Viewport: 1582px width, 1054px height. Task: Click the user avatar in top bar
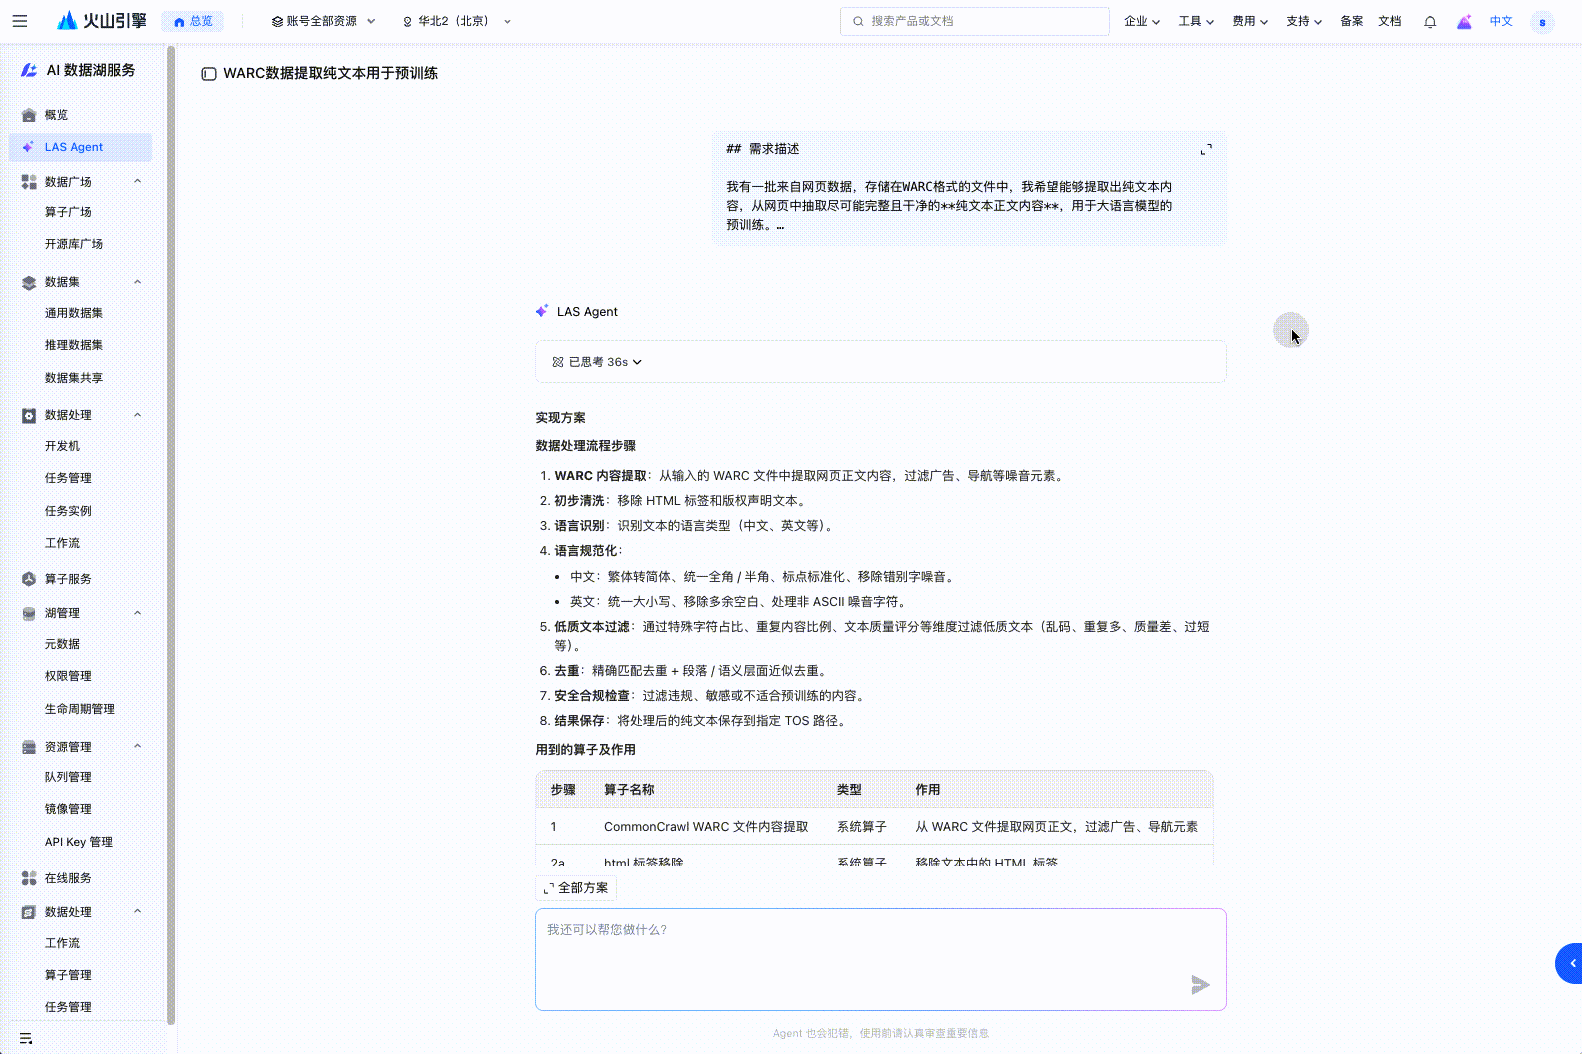(x=1542, y=22)
